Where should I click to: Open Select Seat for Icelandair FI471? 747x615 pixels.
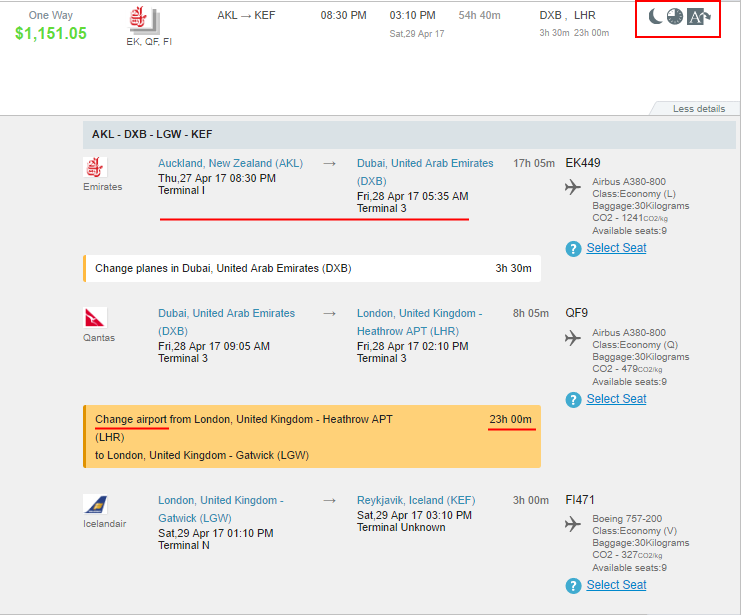pos(616,585)
